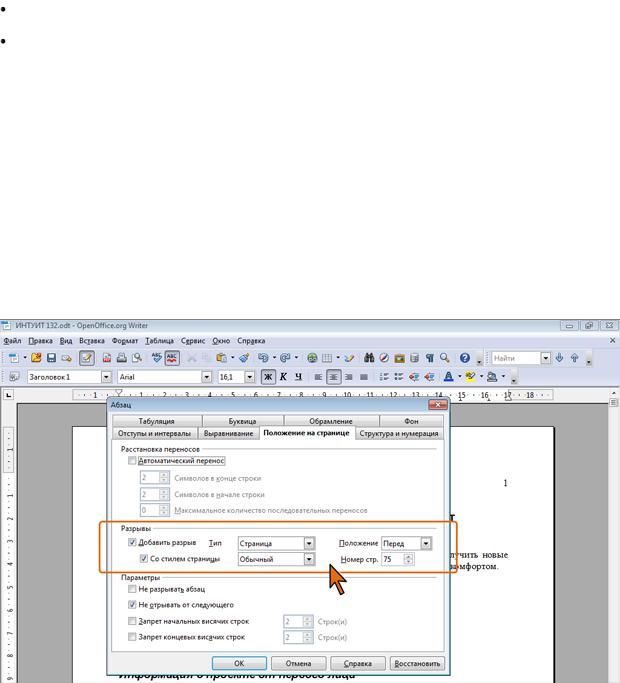Image resolution: width=620 pixels, height=683 pixels.
Task: Click Highlighting color icon
Action: click(470, 377)
